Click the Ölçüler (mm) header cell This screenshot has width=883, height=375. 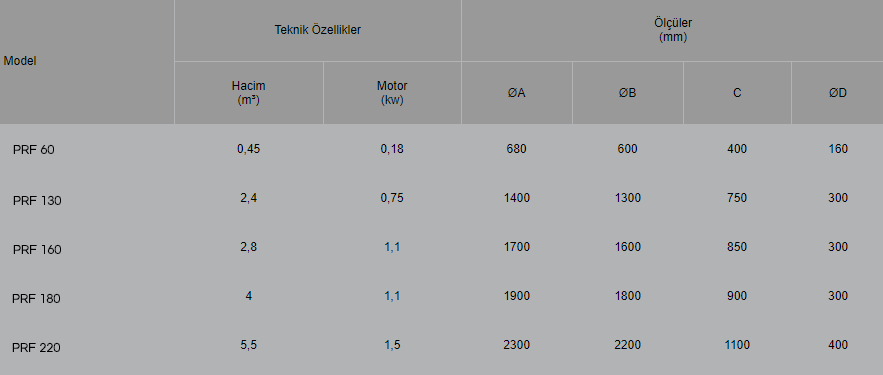pyautogui.click(x=673, y=30)
